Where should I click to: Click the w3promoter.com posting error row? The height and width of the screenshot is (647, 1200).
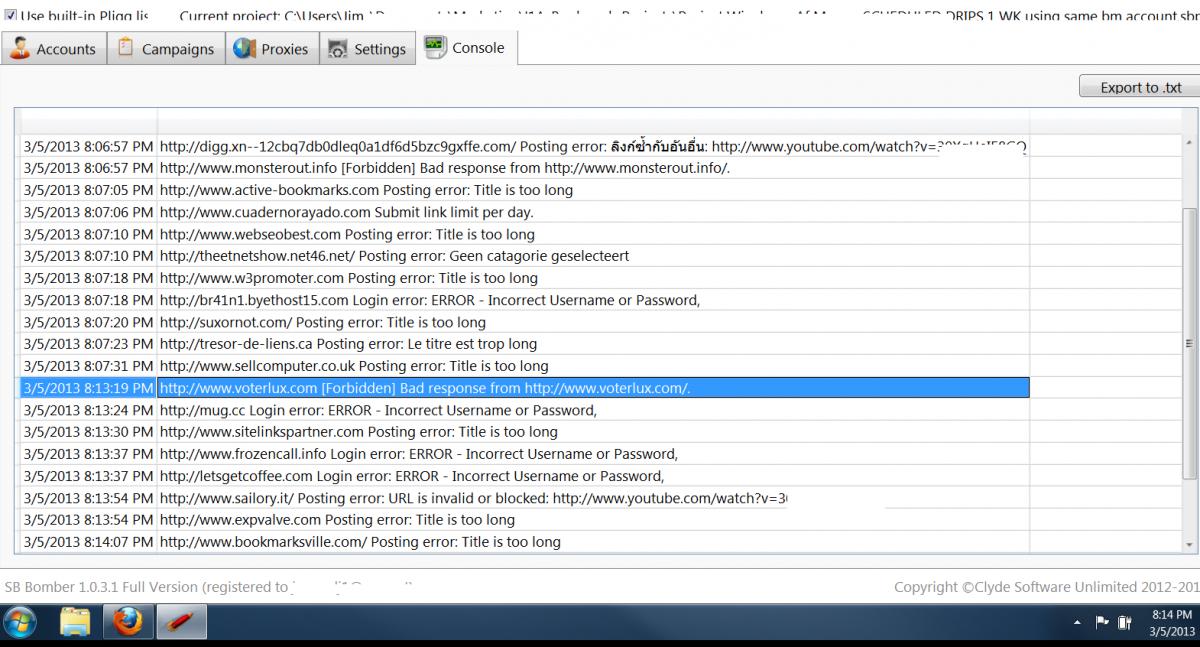click(x=525, y=278)
